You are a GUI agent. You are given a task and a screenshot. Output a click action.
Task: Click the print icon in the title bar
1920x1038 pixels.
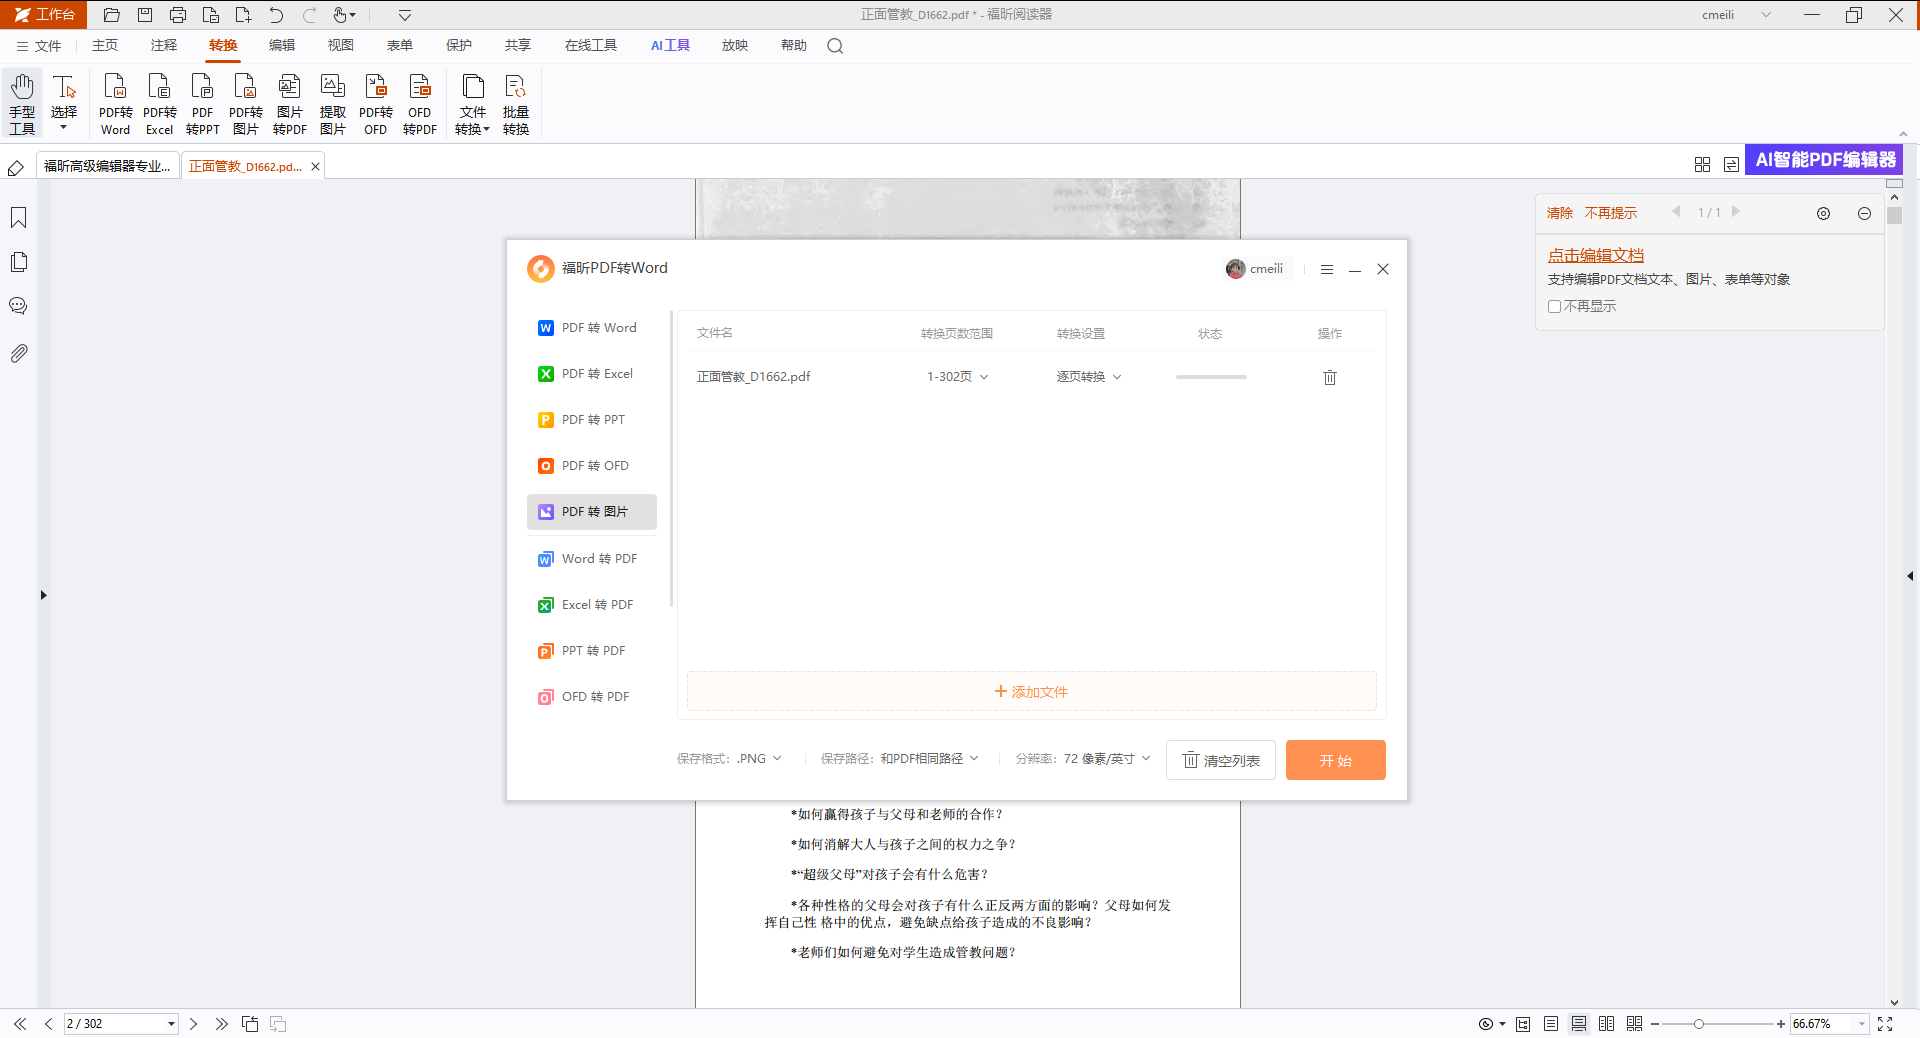pos(178,15)
